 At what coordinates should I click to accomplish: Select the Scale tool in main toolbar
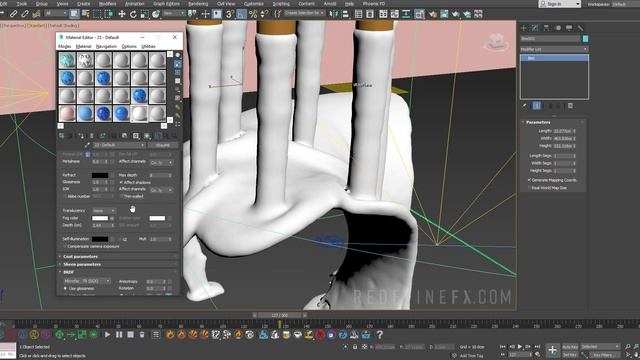(144, 14)
